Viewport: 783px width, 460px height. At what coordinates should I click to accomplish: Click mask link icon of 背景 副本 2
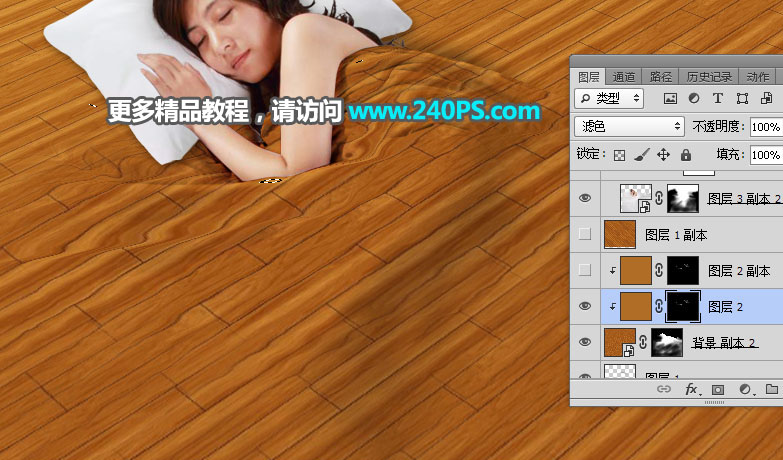coord(643,342)
